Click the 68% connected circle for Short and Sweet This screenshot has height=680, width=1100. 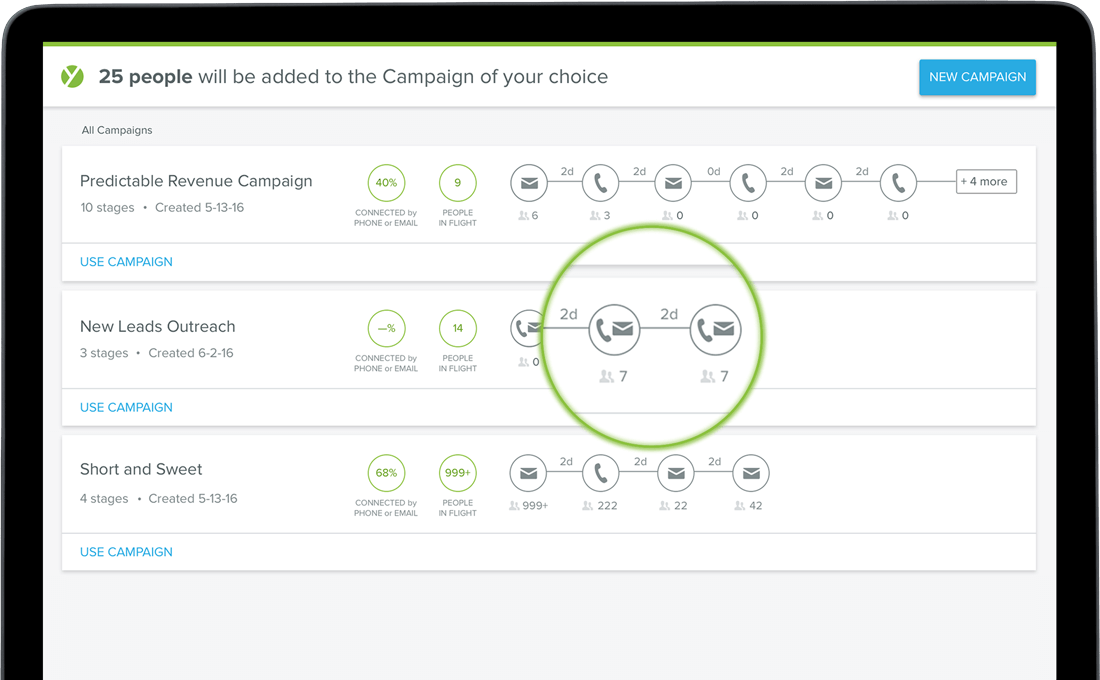[387, 473]
